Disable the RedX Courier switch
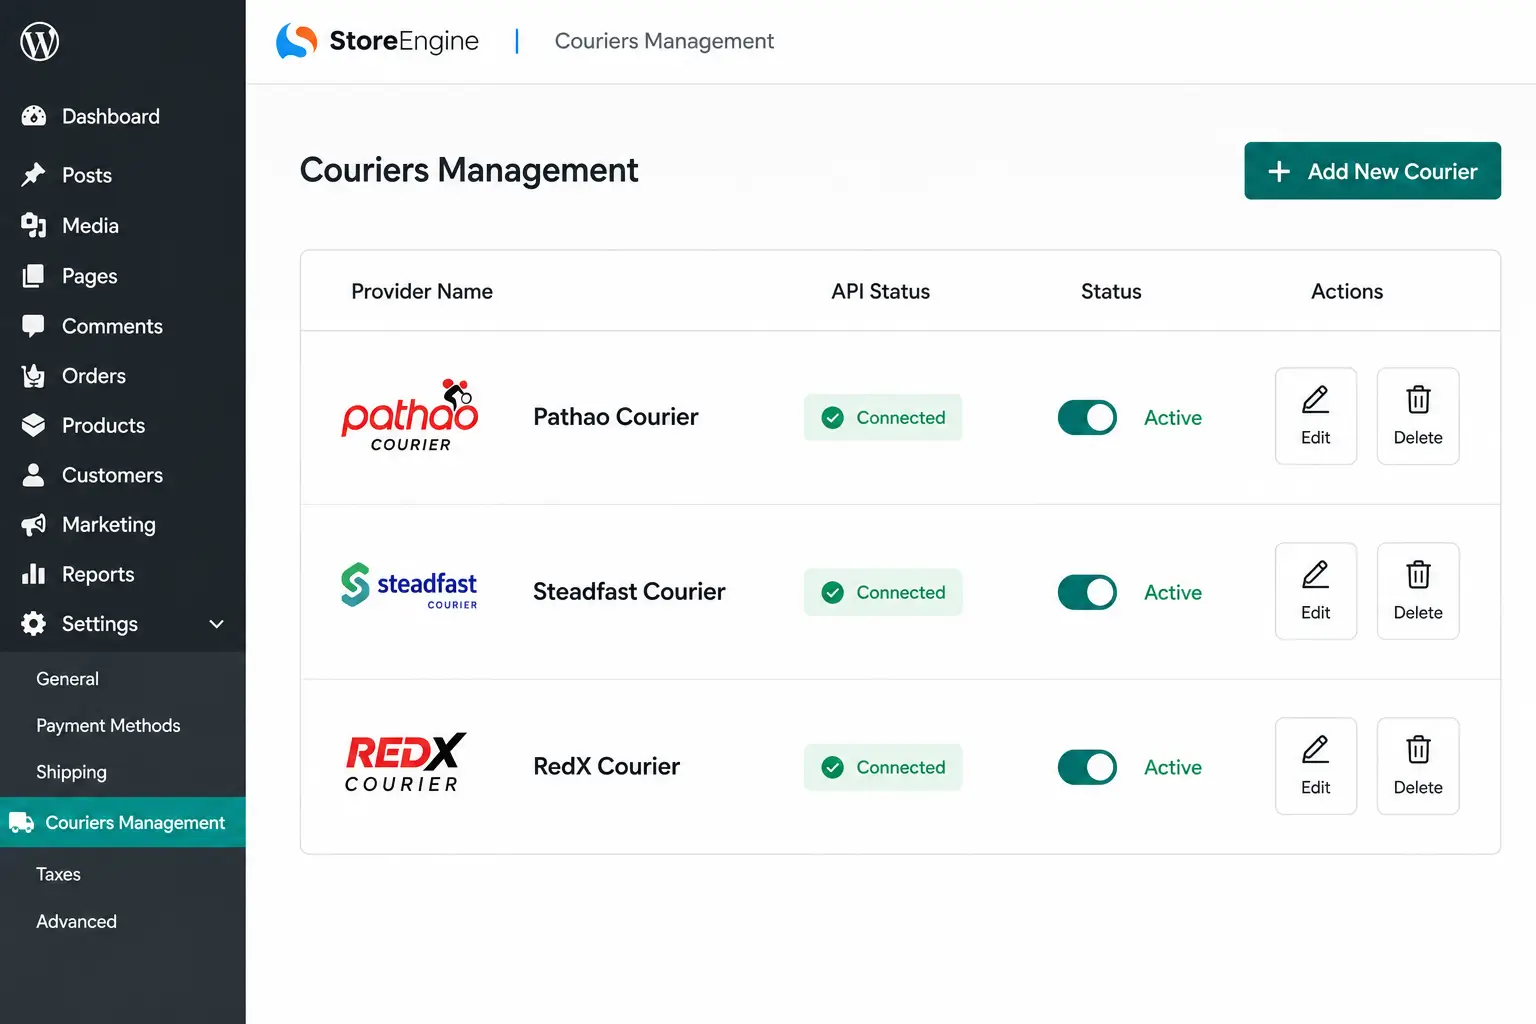The width and height of the screenshot is (1536, 1024). click(1087, 767)
